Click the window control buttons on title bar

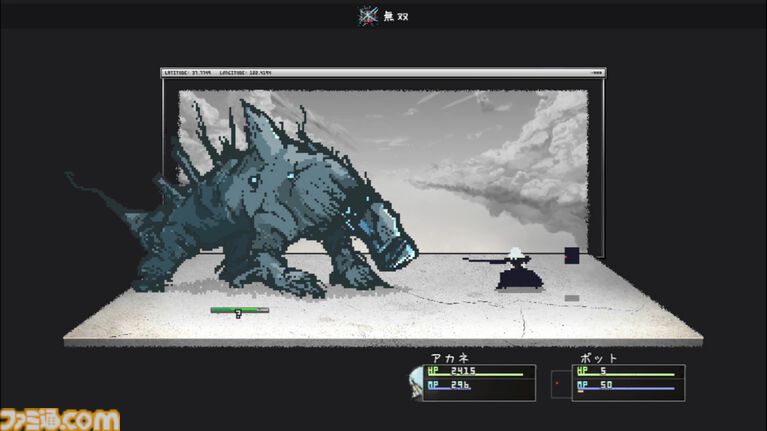coord(597,73)
